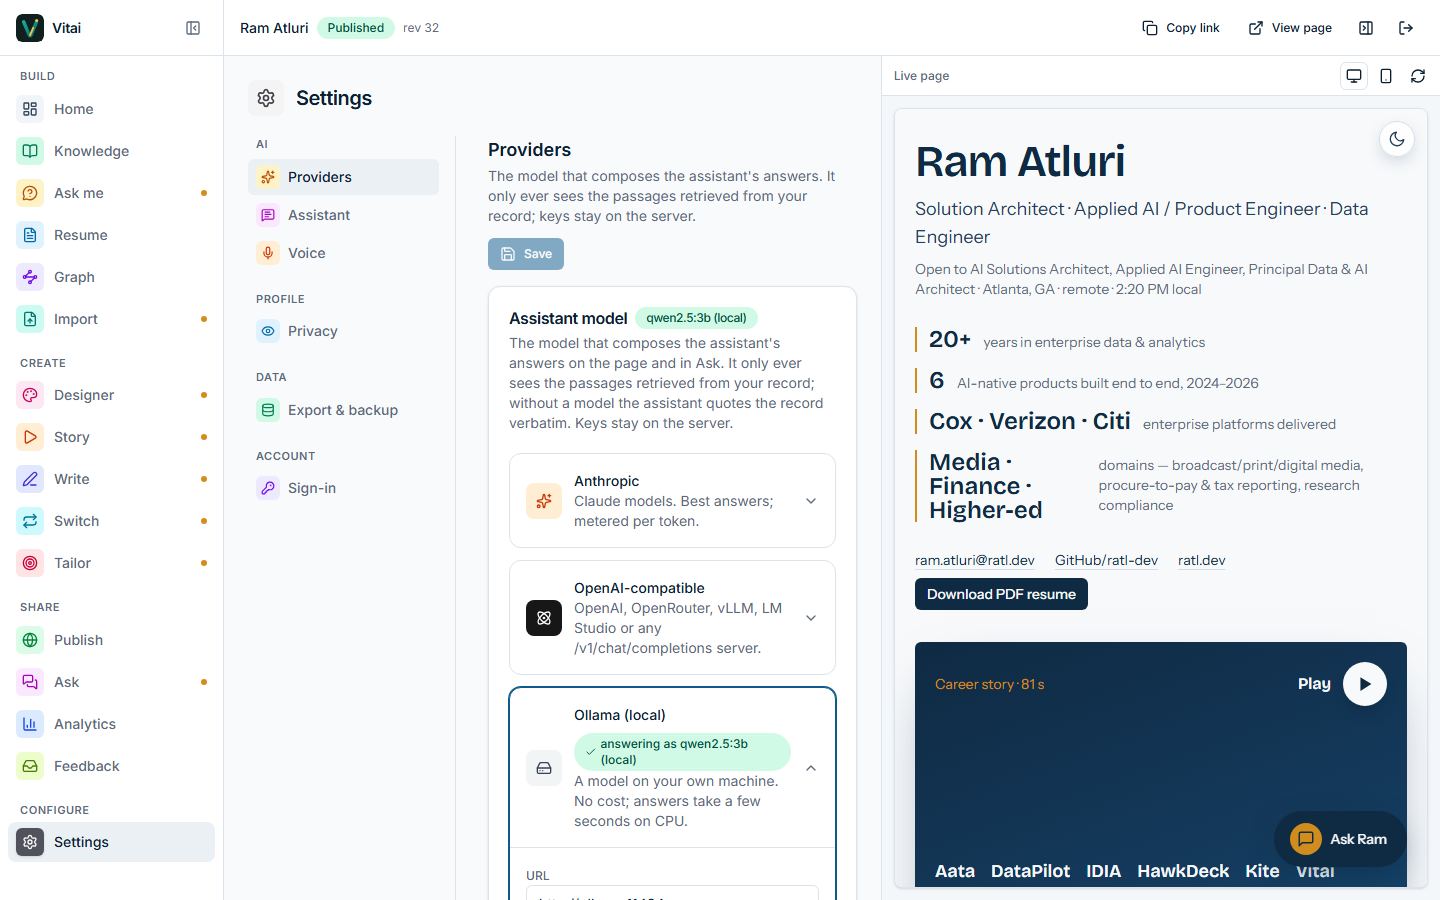This screenshot has height=900, width=1440.
Task: Click the Story play icon
Action: coord(30,437)
